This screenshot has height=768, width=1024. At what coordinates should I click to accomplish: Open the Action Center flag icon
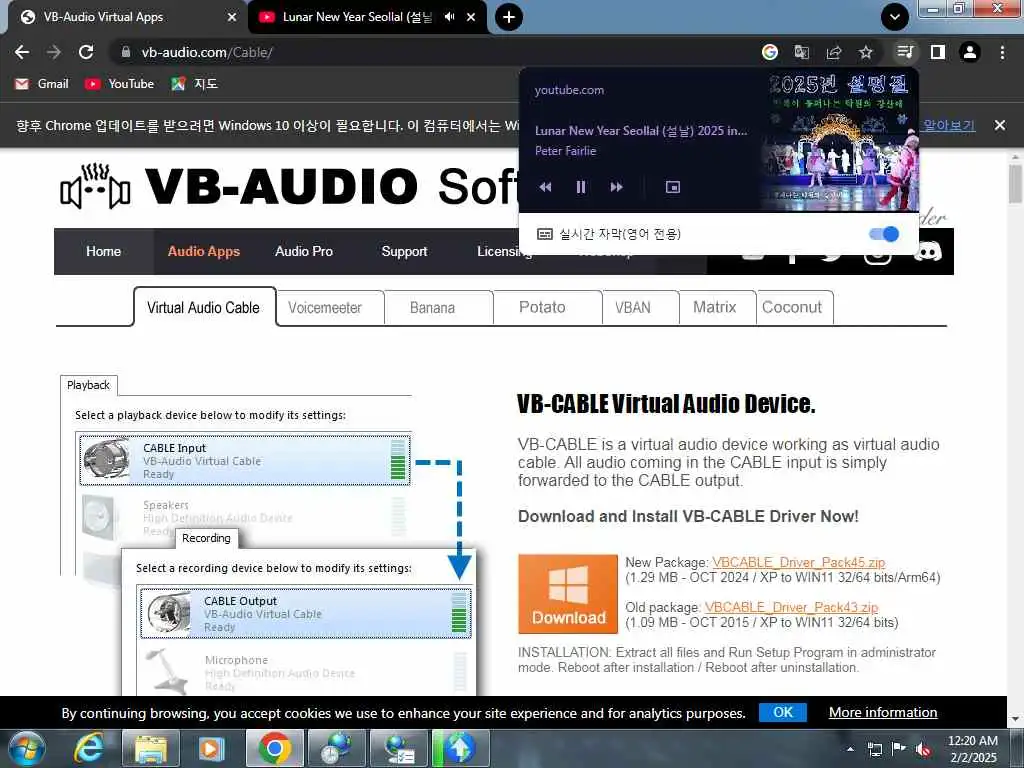899,749
